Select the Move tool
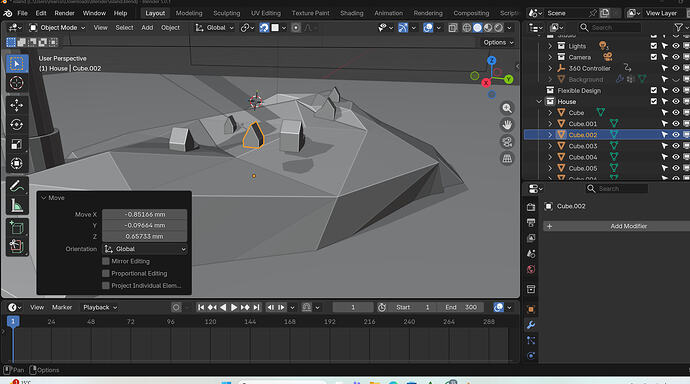Image resolution: width=690 pixels, height=384 pixels. 17,105
